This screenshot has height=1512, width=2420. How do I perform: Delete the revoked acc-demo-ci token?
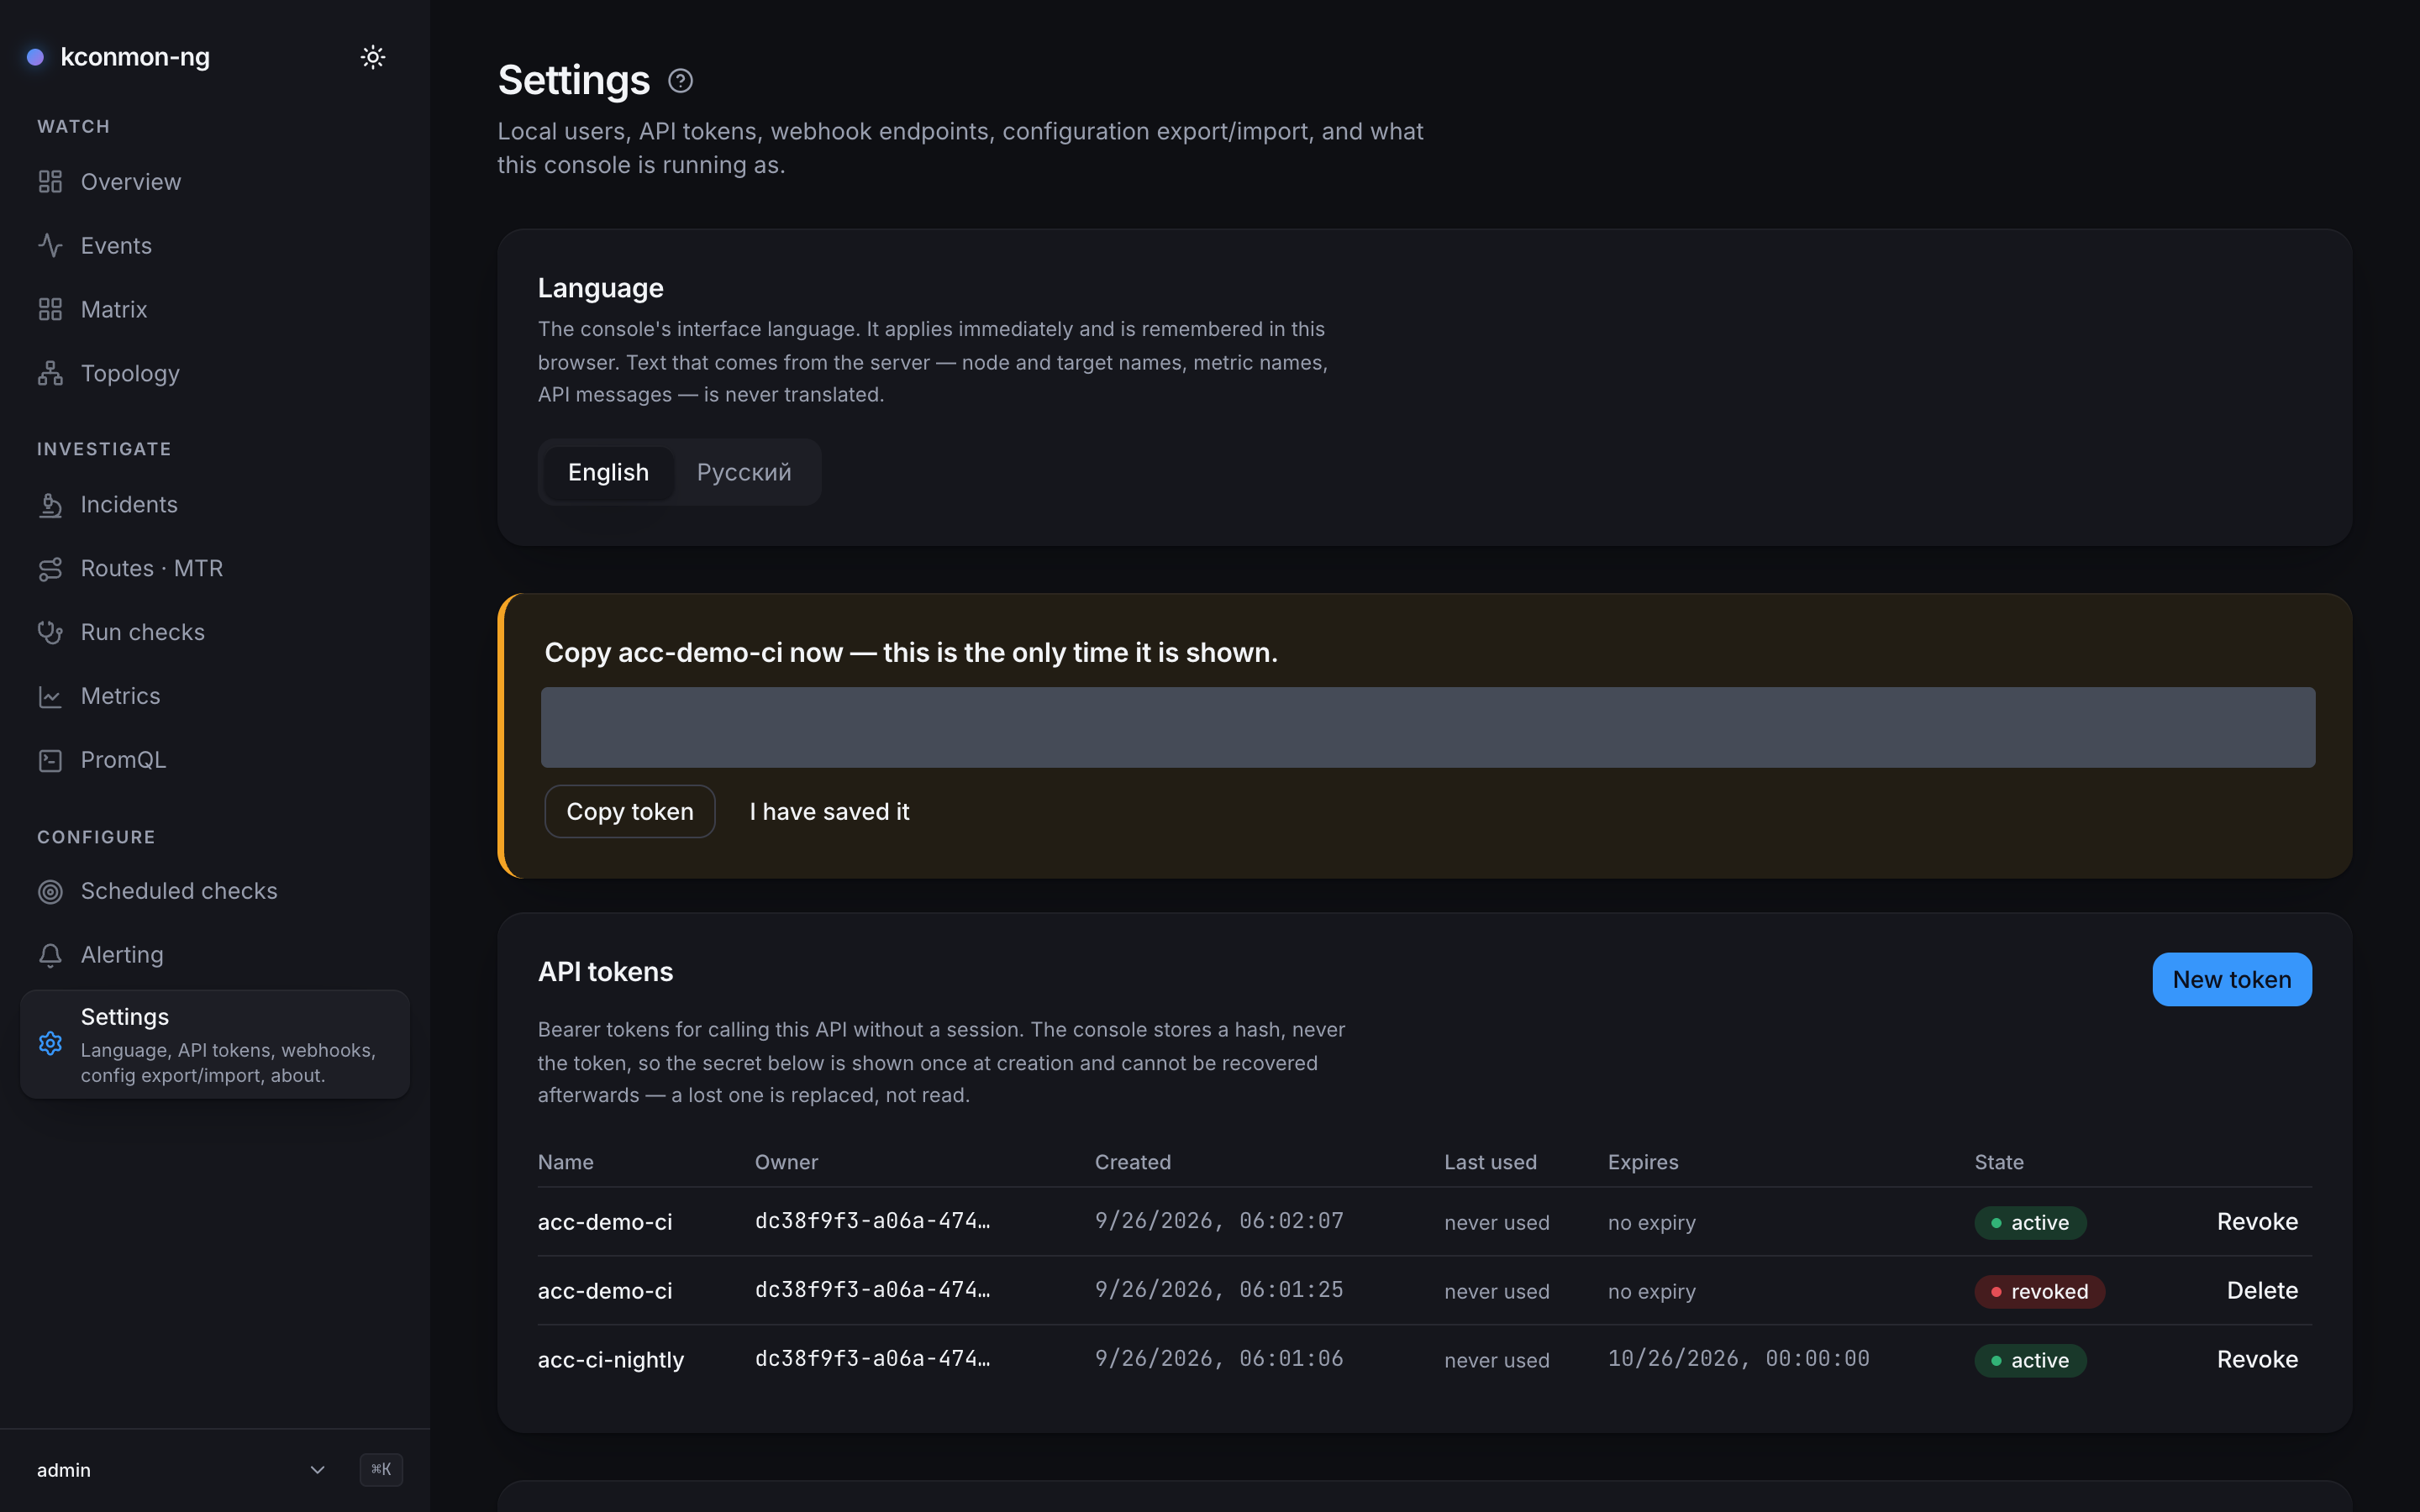2262,1291
